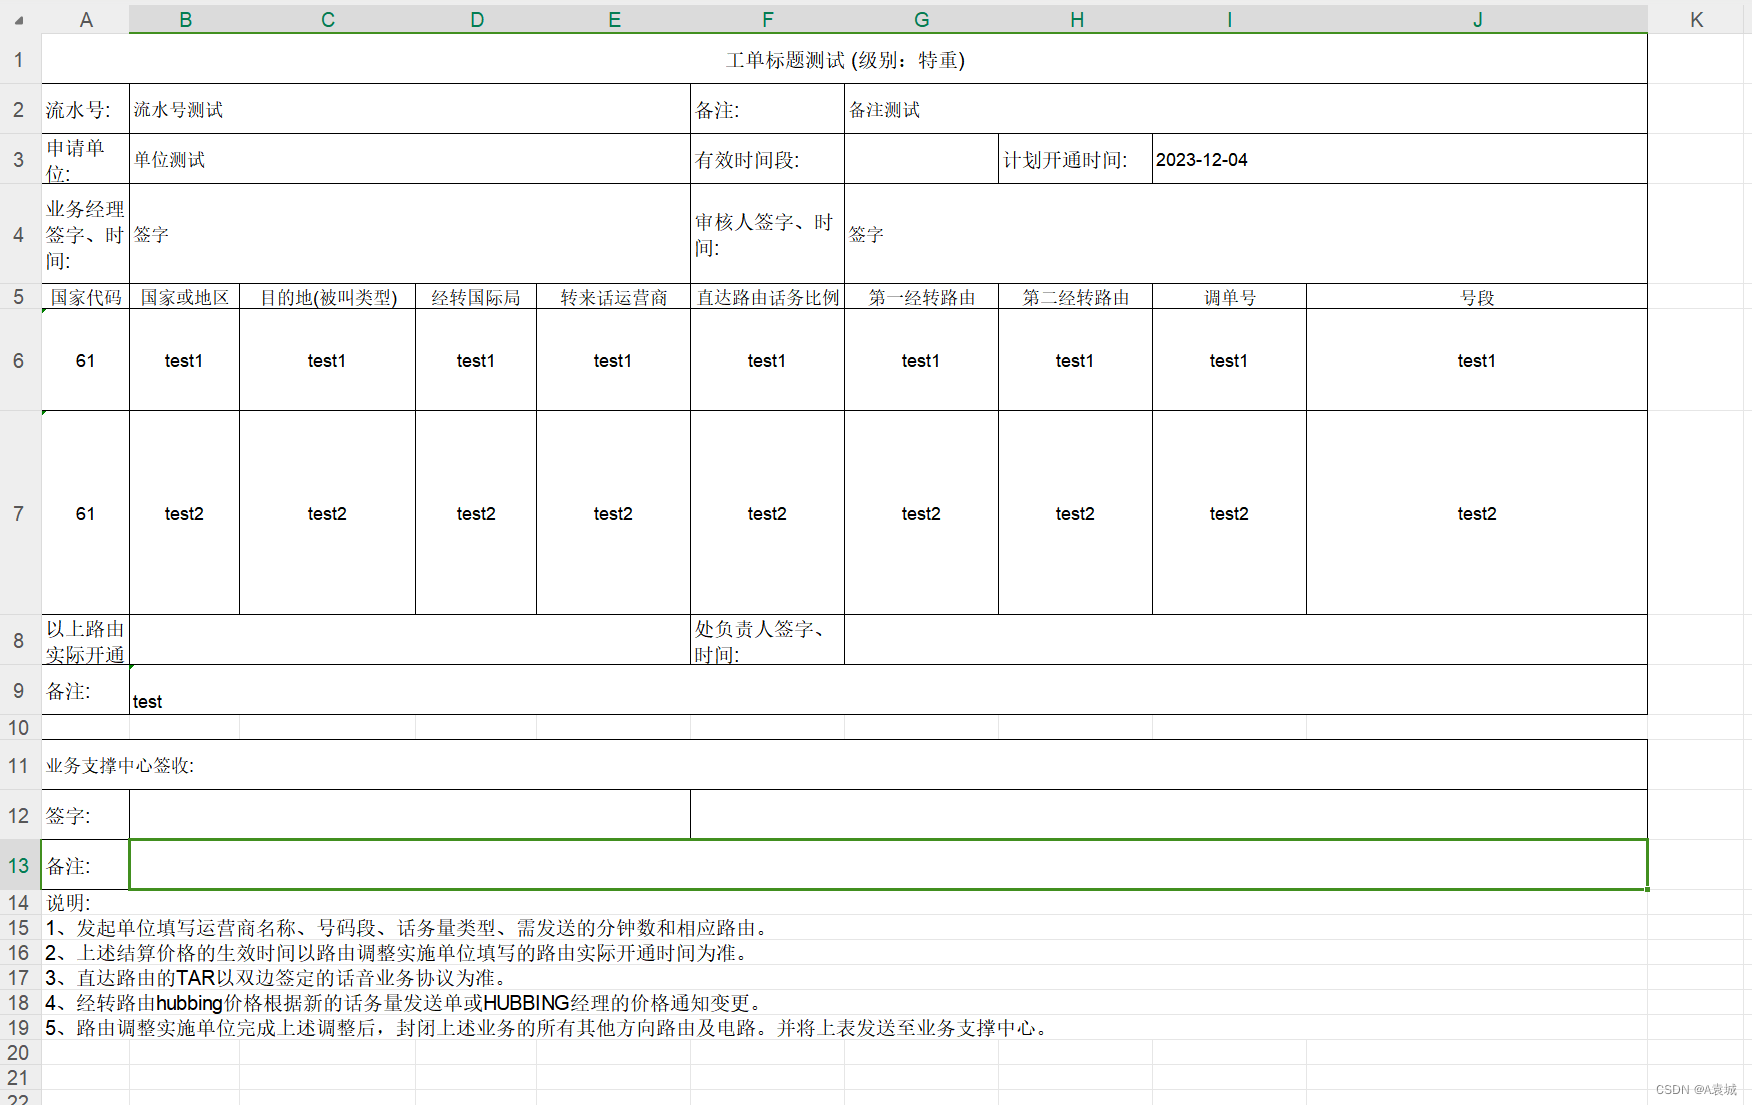1752x1105 pixels.
Task: Click the 经转国际局 header cell
Action: pyautogui.click(x=476, y=297)
